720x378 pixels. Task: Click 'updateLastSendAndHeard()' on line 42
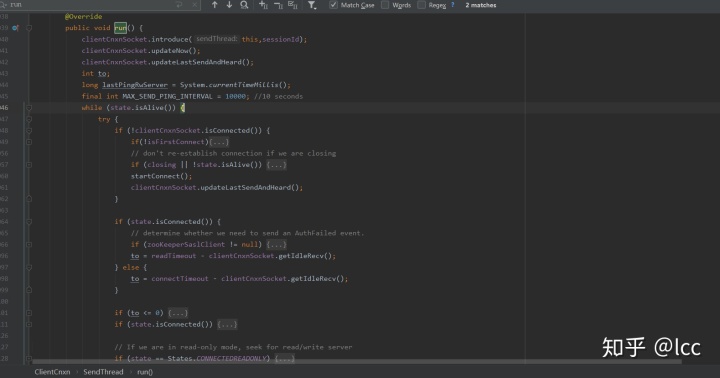coord(200,62)
